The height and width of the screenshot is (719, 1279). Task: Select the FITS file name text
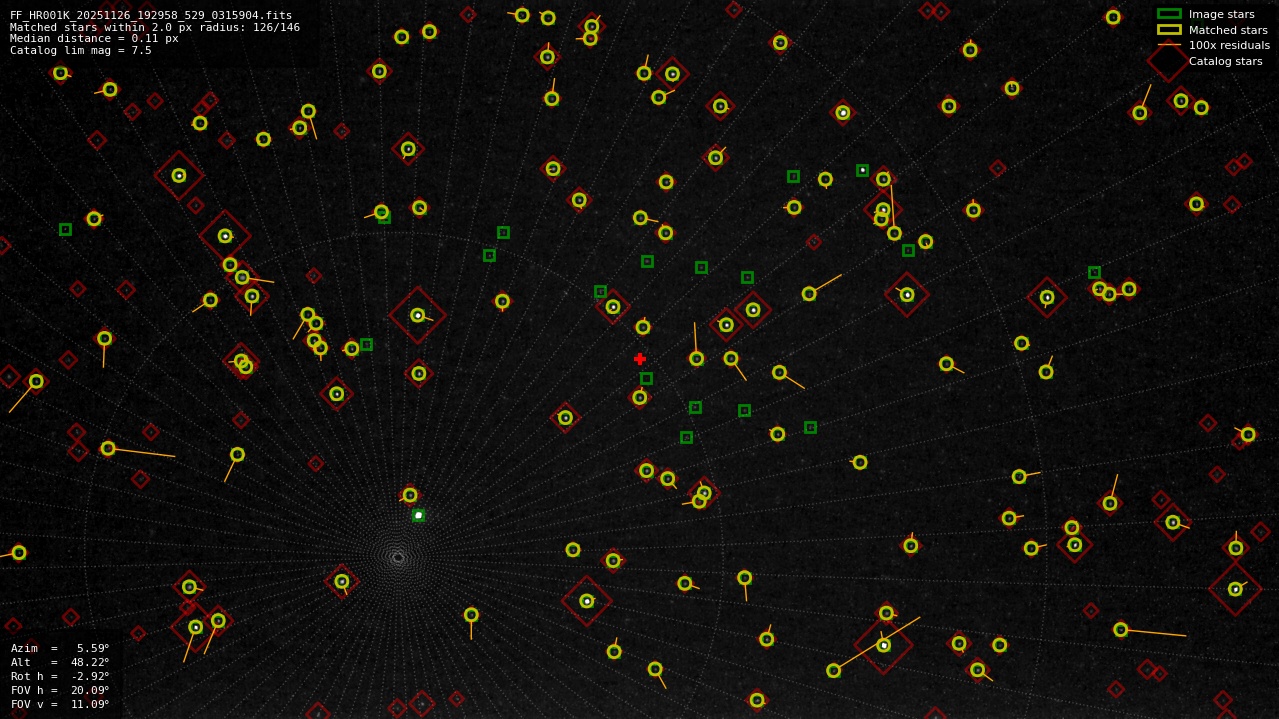[x=151, y=15]
